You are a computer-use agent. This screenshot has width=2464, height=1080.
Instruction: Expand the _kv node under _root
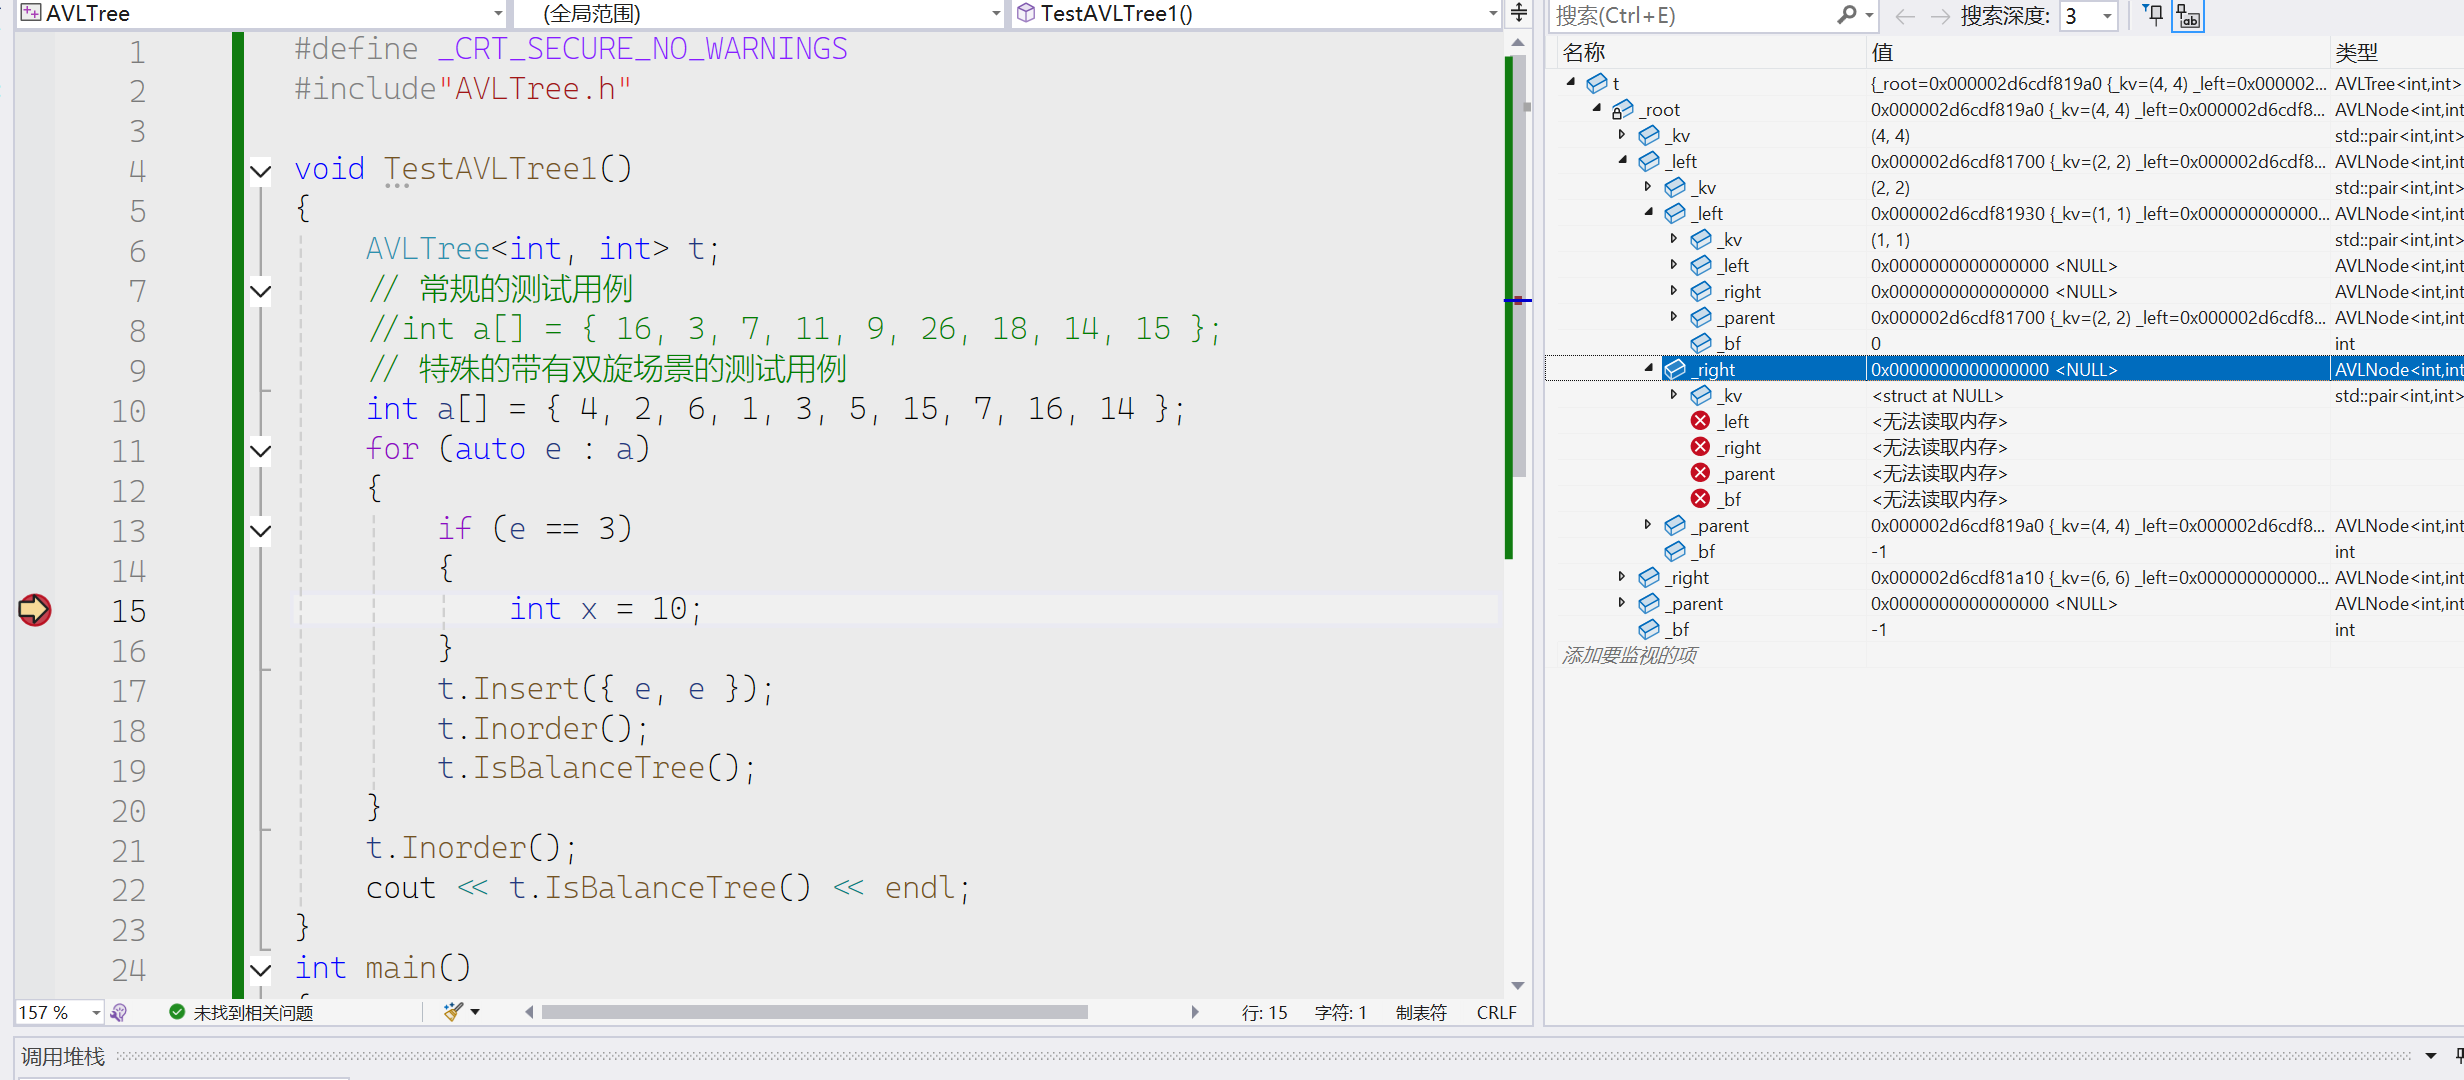tap(1622, 134)
